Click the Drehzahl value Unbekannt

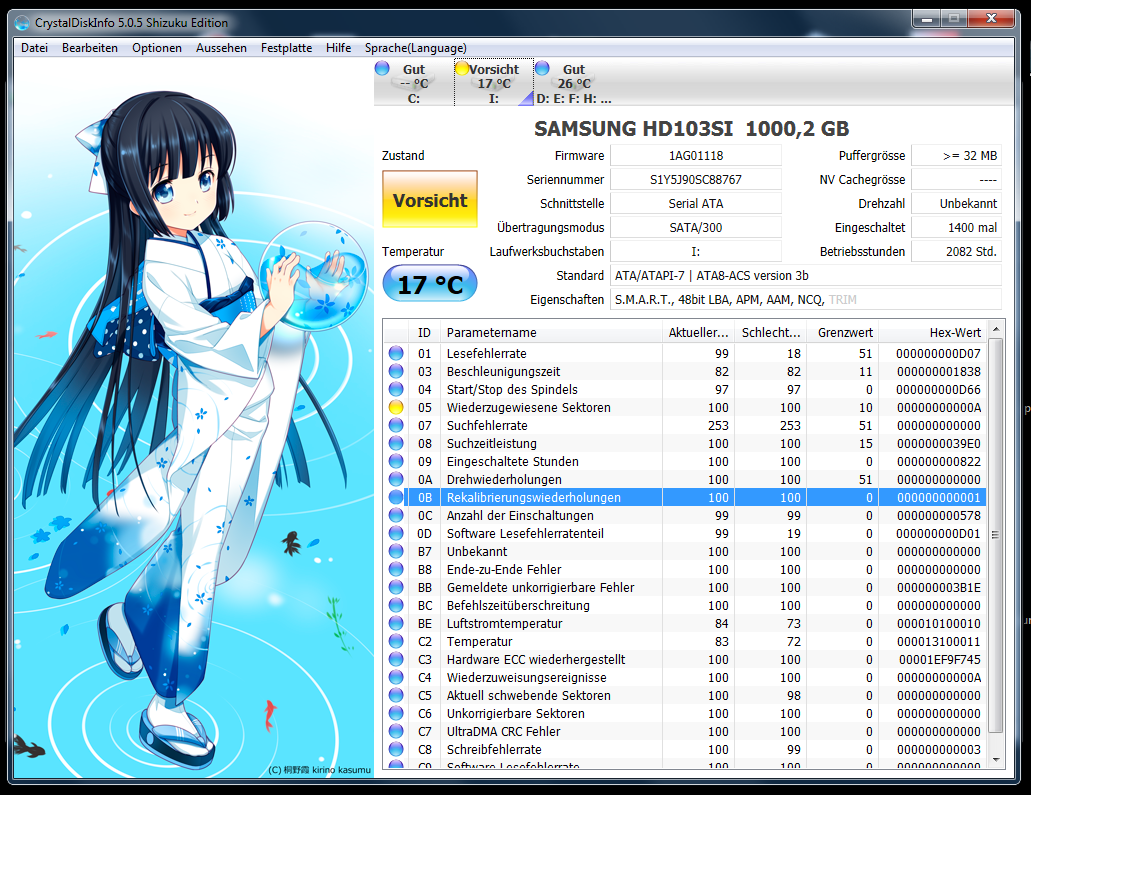coord(956,203)
